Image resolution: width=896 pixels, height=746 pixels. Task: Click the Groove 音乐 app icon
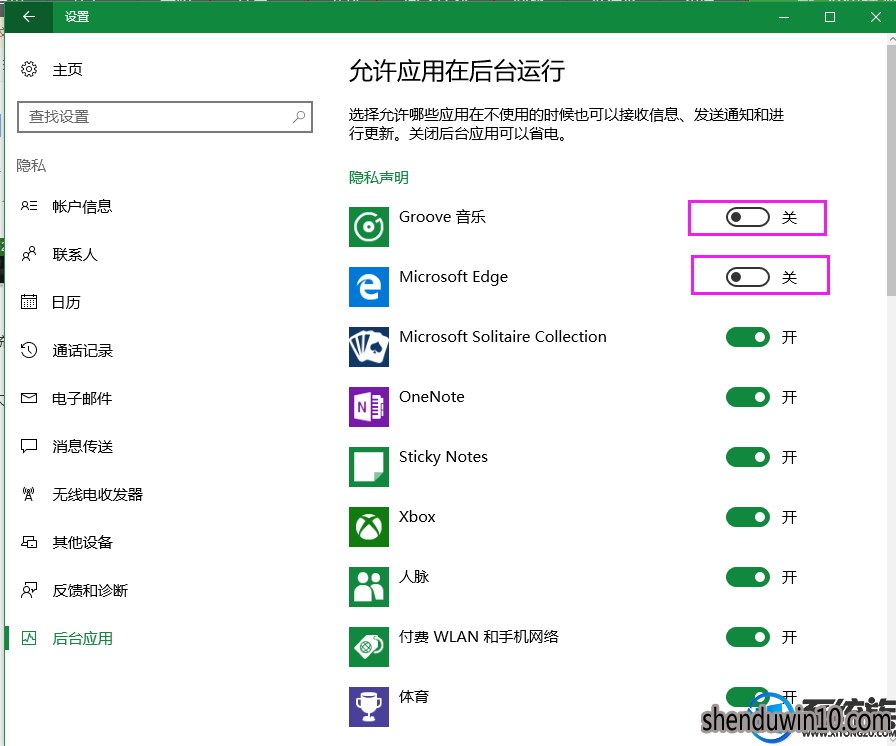369,227
